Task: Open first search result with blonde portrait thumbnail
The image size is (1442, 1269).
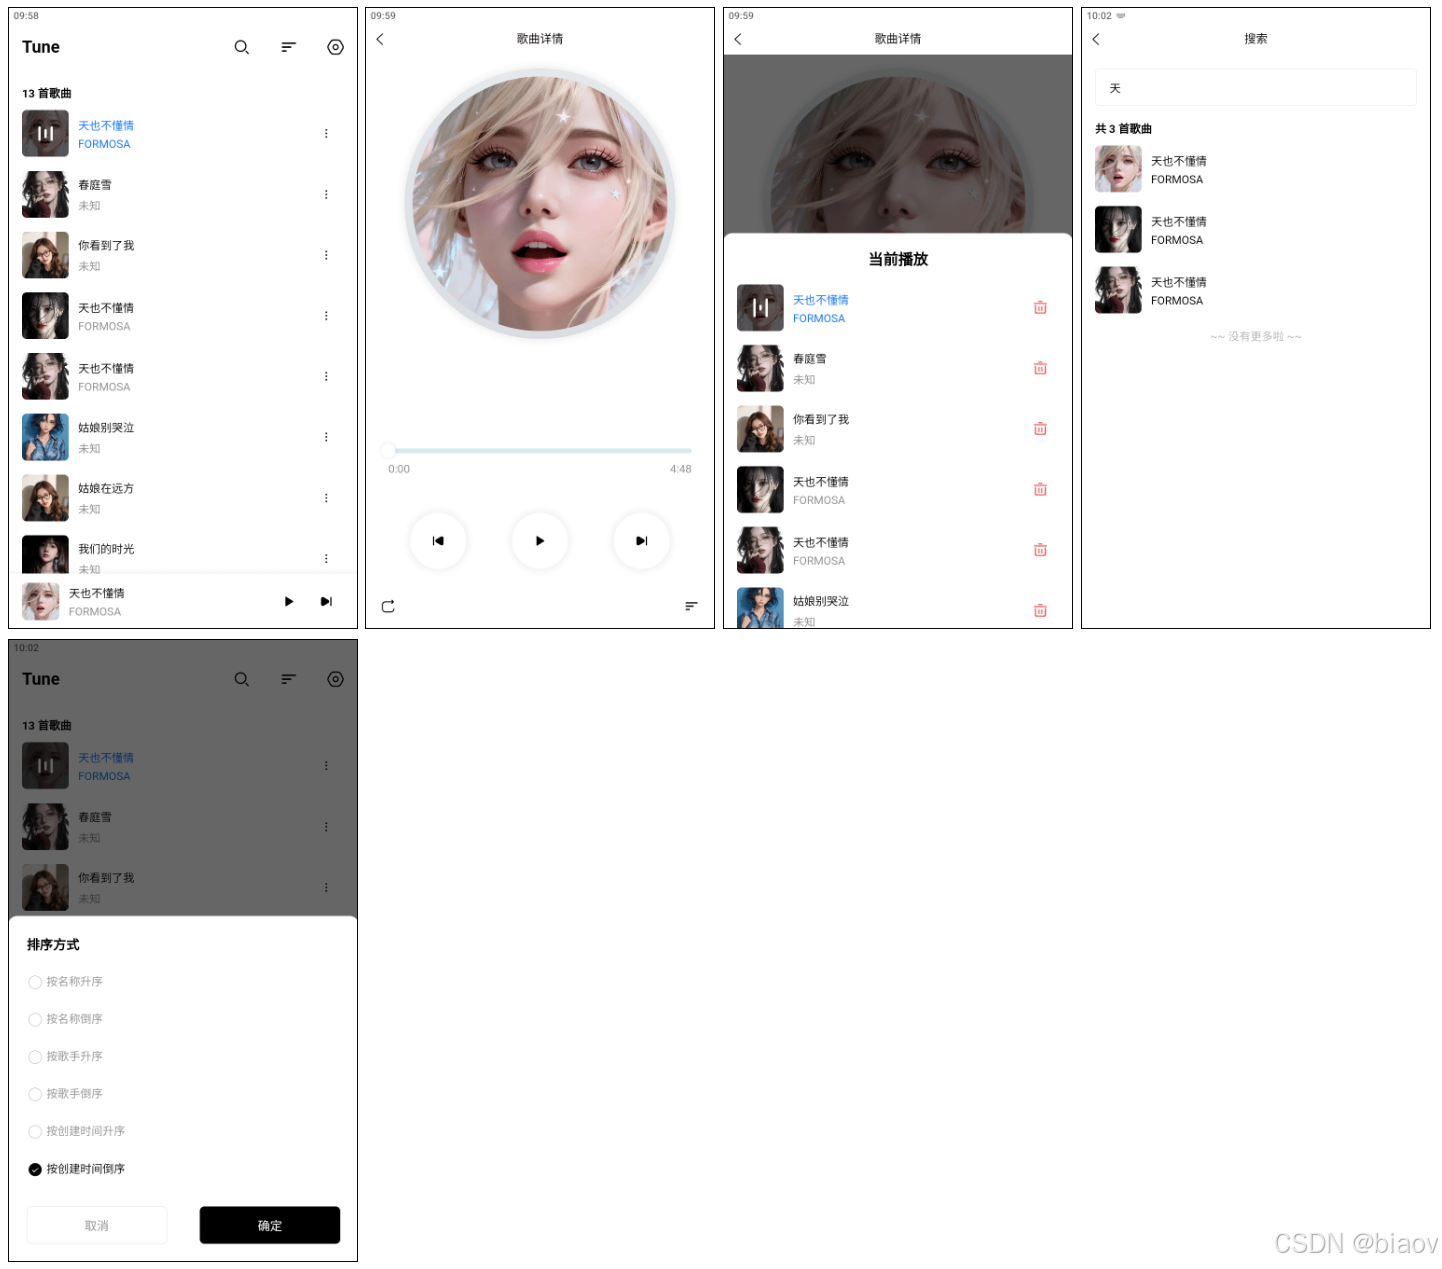Action: coord(1256,169)
